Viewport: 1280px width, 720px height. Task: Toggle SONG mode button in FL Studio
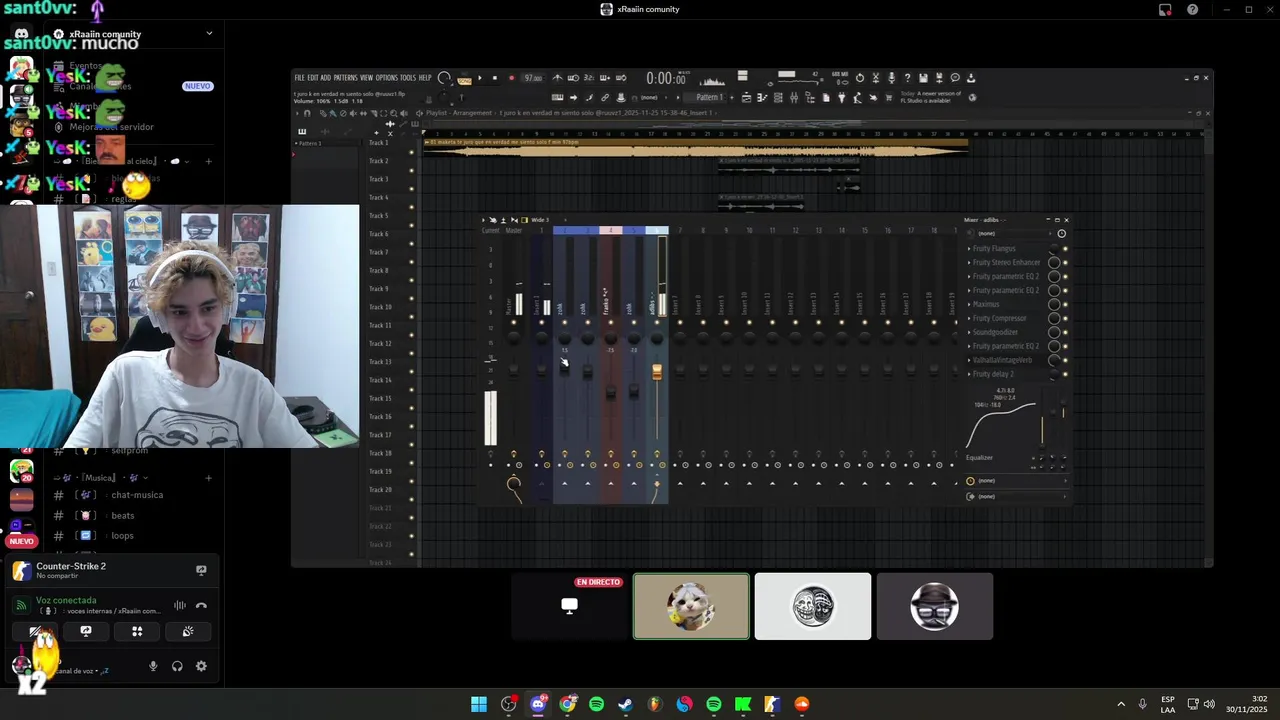464,79
